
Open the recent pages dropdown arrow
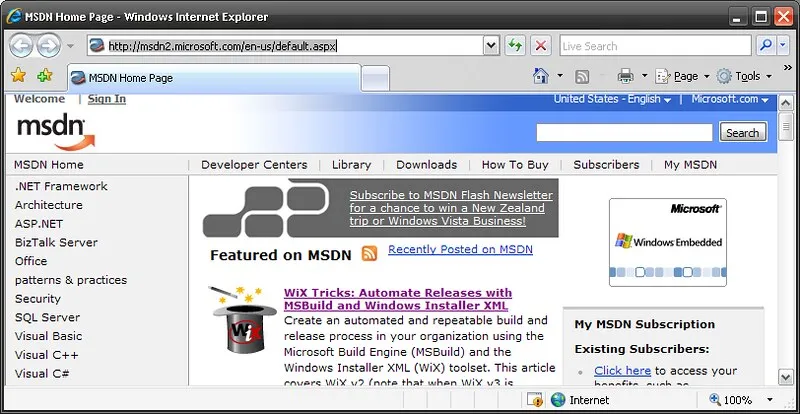[x=70, y=46]
